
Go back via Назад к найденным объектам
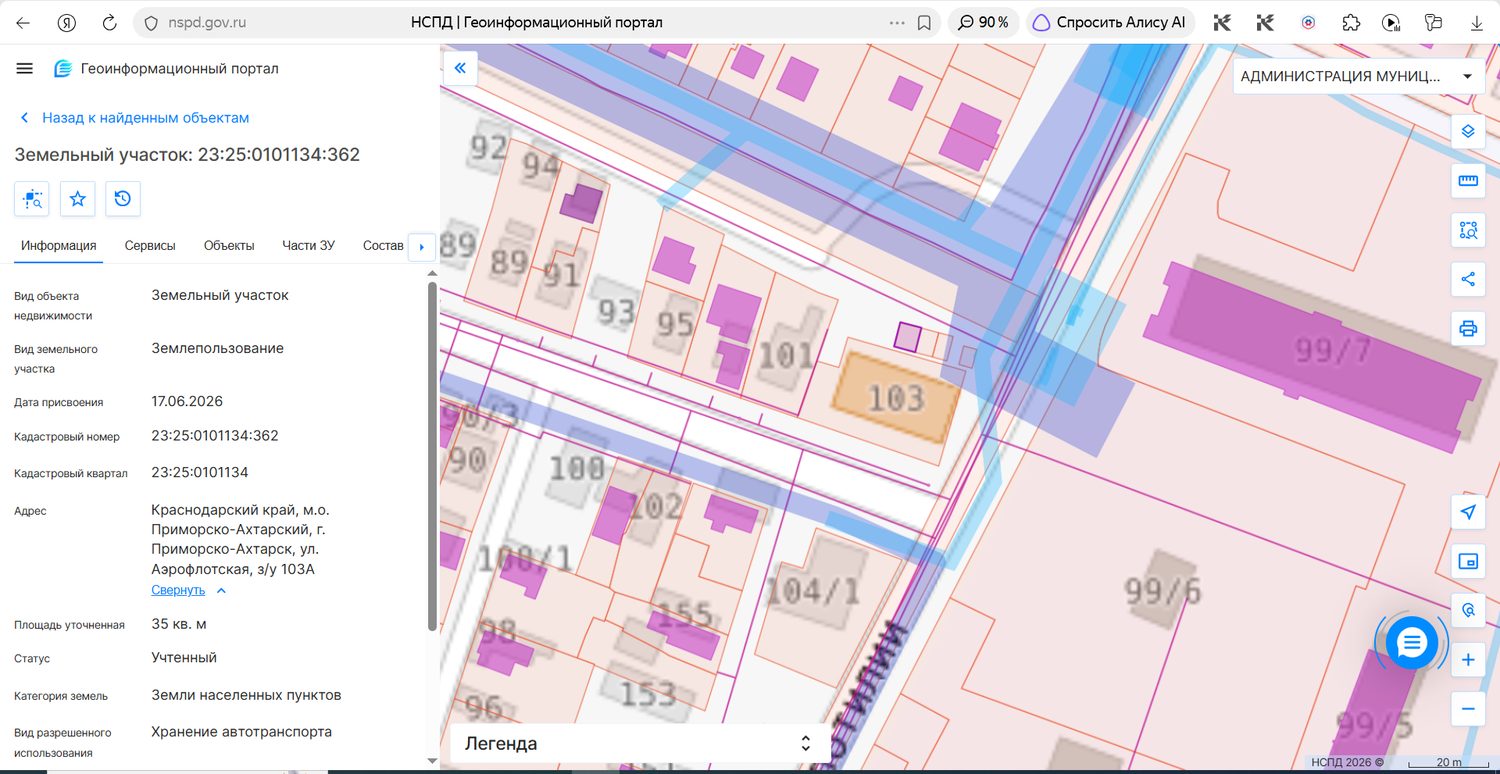(134, 117)
